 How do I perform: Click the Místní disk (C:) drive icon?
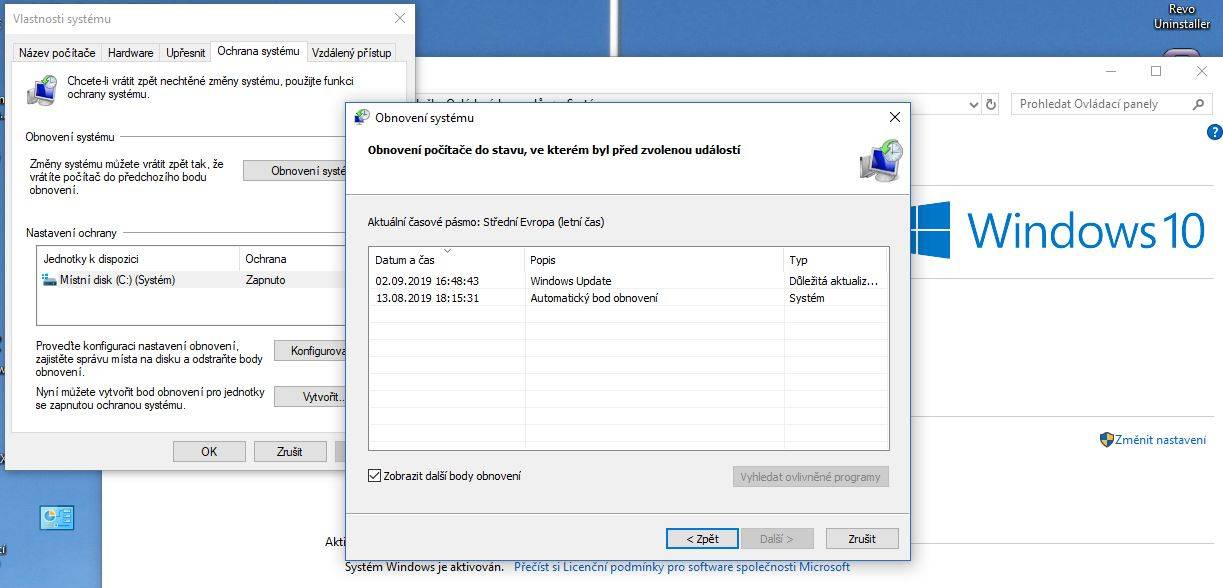tap(49, 280)
